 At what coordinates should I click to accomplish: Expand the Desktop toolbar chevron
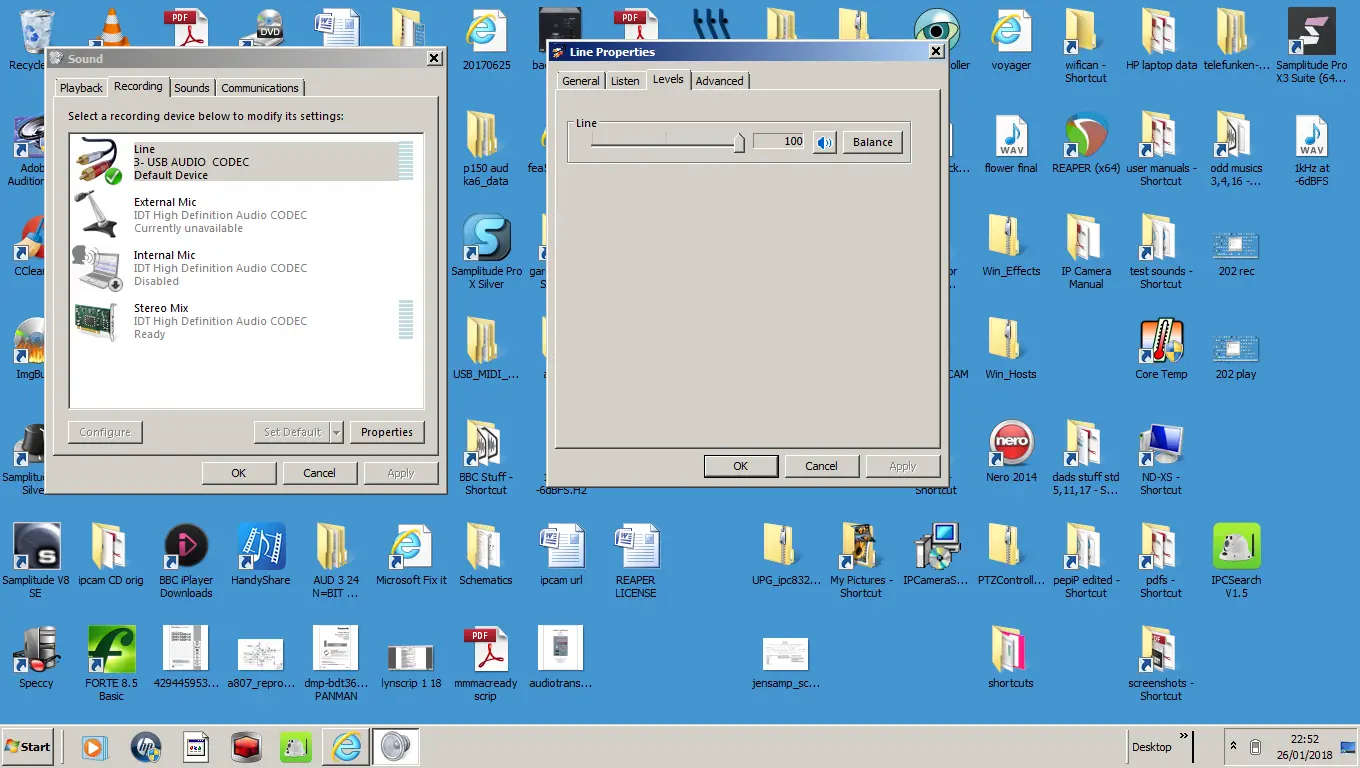click(1184, 737)
